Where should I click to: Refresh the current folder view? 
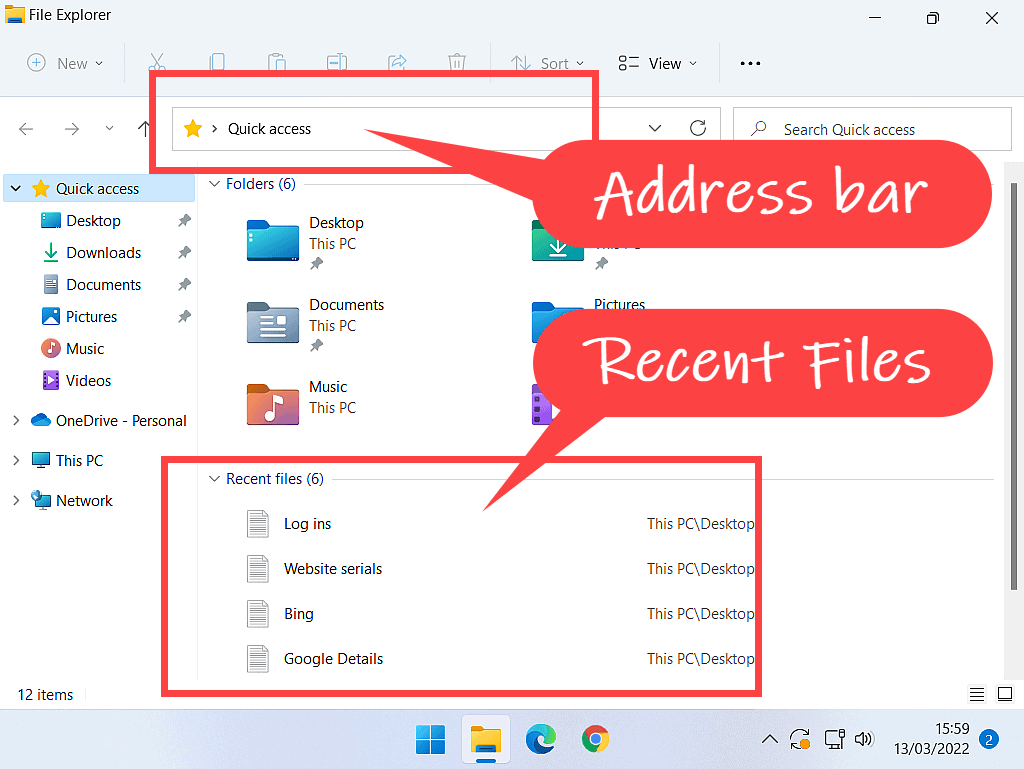click(x=697, y=128)
